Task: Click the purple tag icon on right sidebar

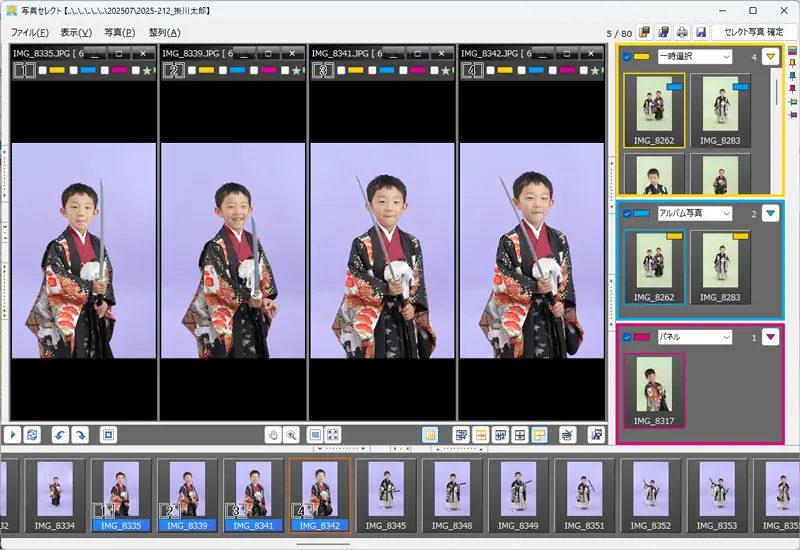Action: coord(792,115)
